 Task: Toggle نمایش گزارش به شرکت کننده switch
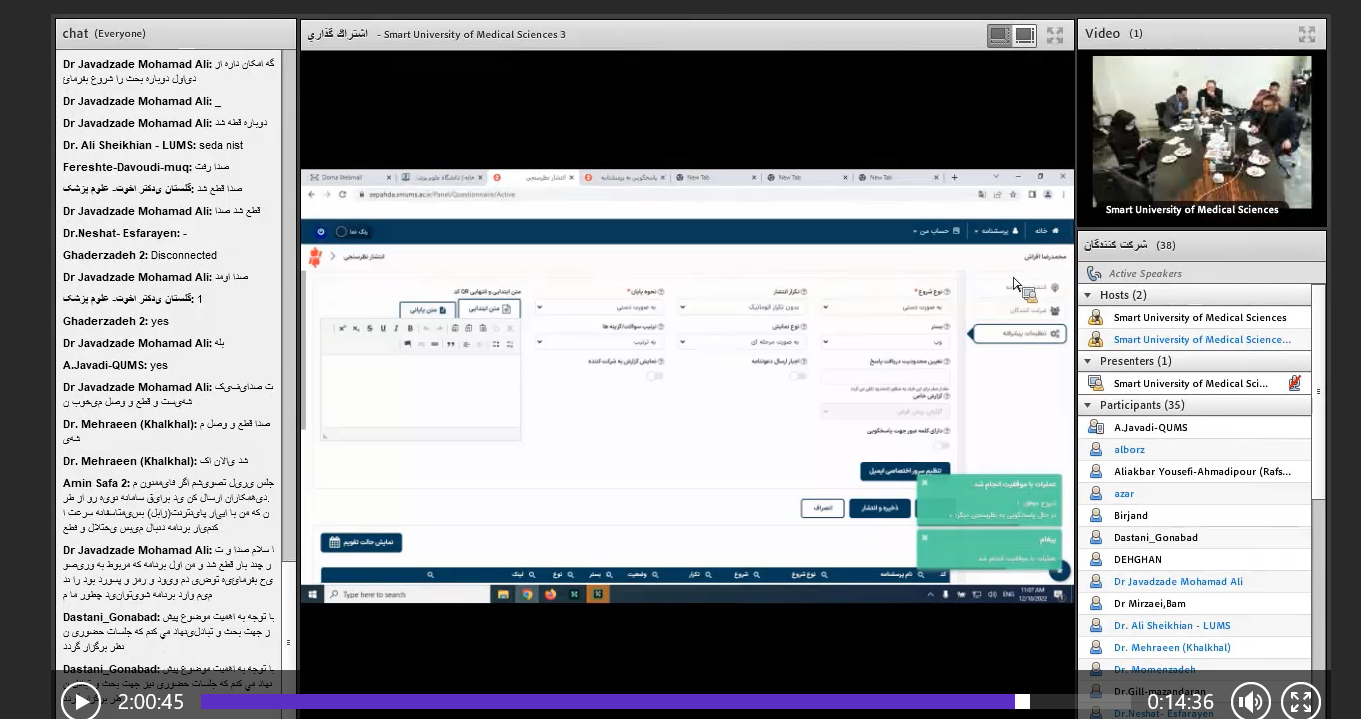[x=654, y=376]
